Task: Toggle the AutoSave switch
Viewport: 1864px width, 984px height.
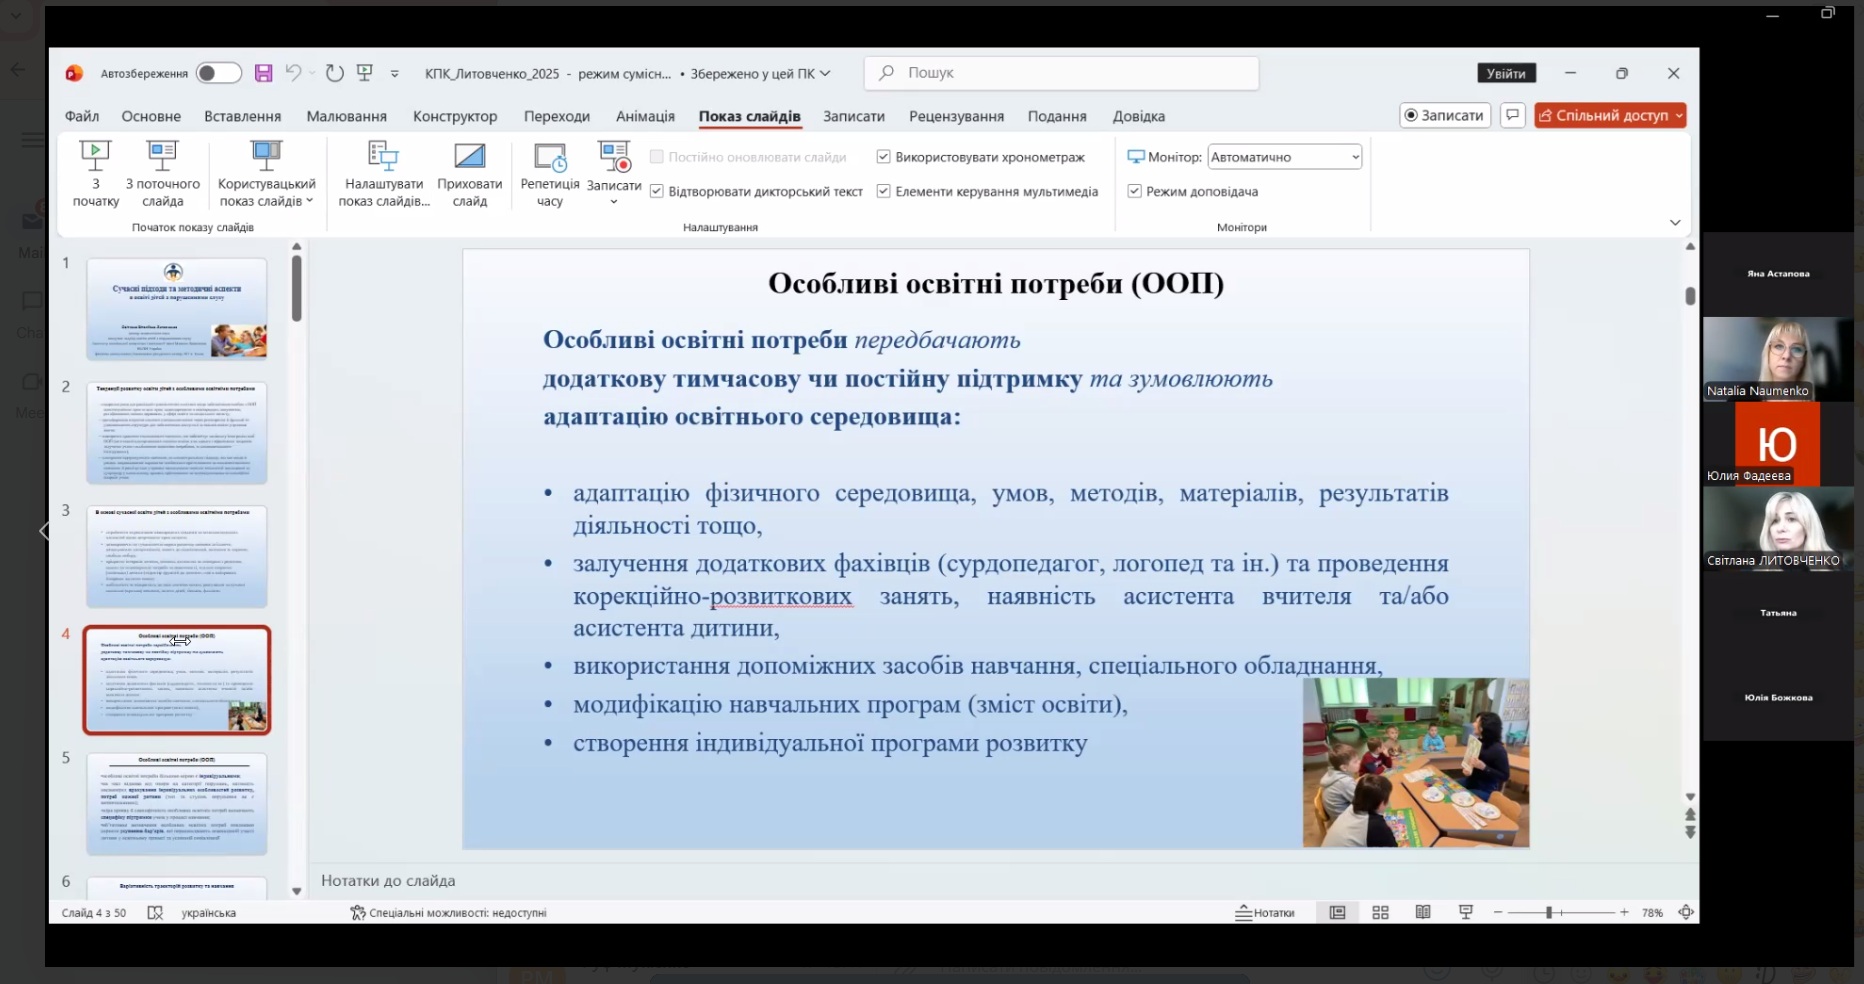Action: click(218, 73)
